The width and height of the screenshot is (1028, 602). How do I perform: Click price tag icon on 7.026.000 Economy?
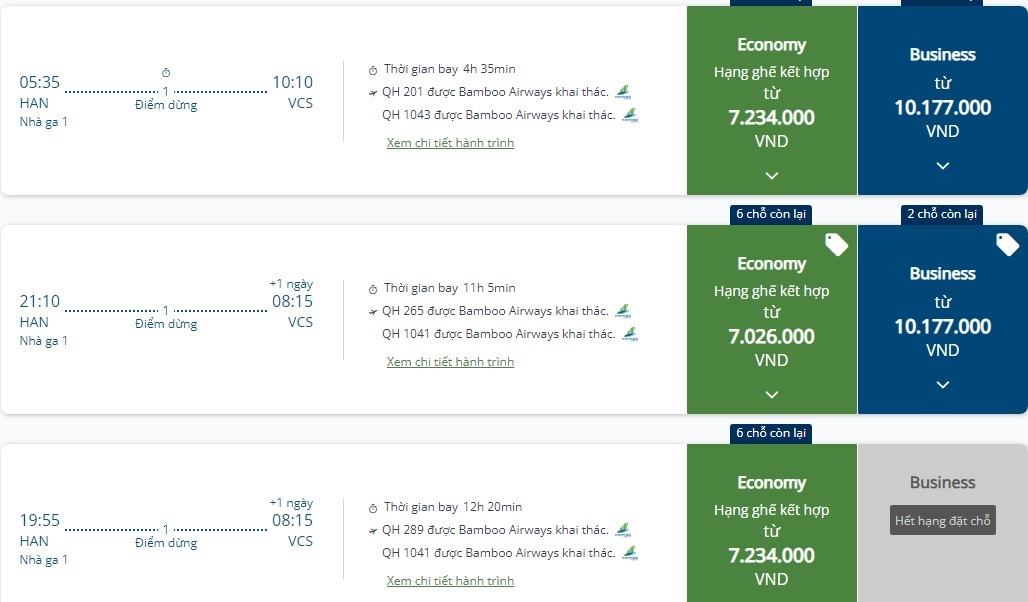[x=836, y=244]
